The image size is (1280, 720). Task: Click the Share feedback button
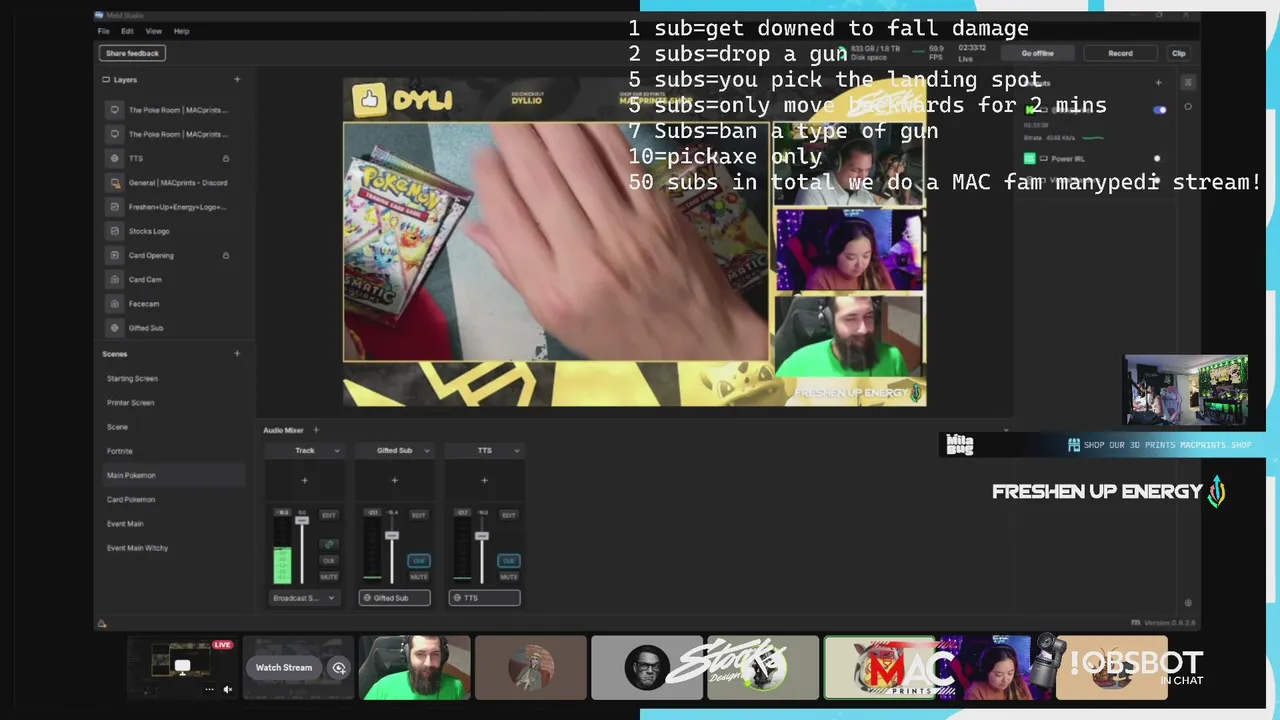click(132, 53)
